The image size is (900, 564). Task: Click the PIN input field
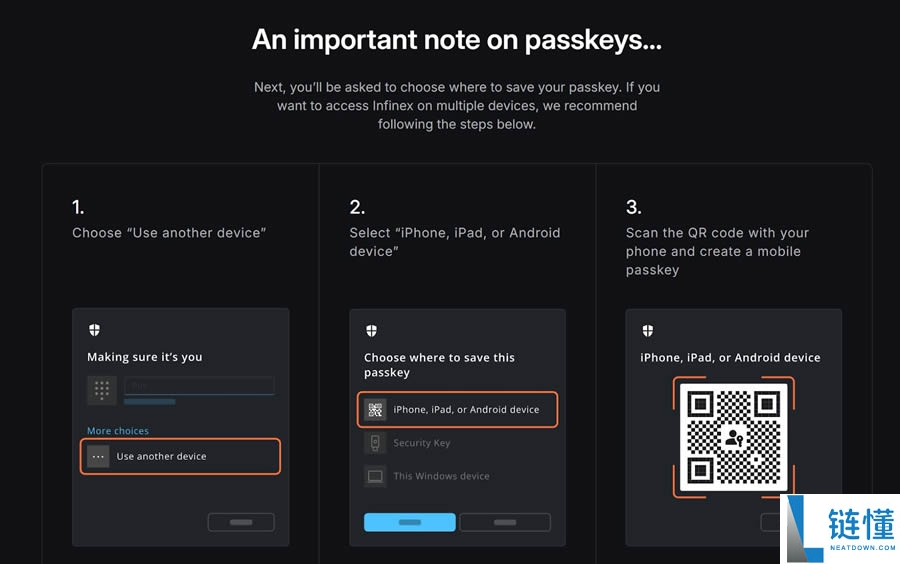198,385
